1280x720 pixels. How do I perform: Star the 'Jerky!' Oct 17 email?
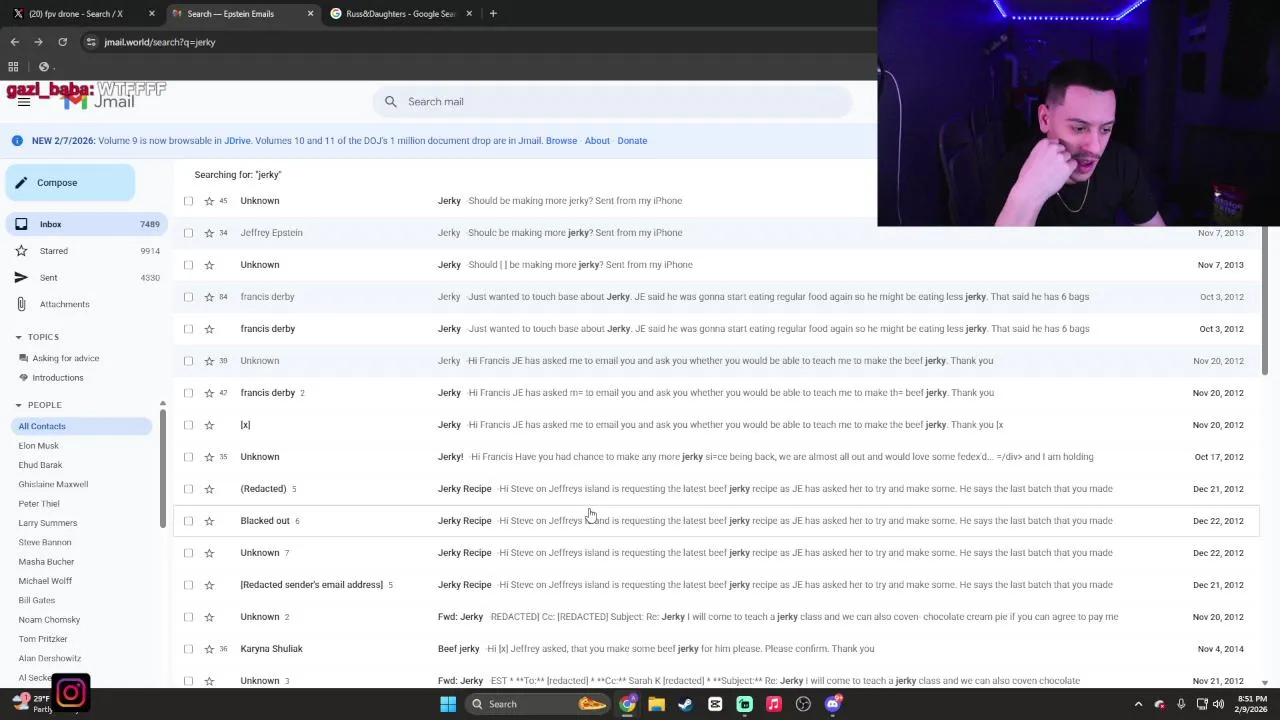tap(209, 457)
